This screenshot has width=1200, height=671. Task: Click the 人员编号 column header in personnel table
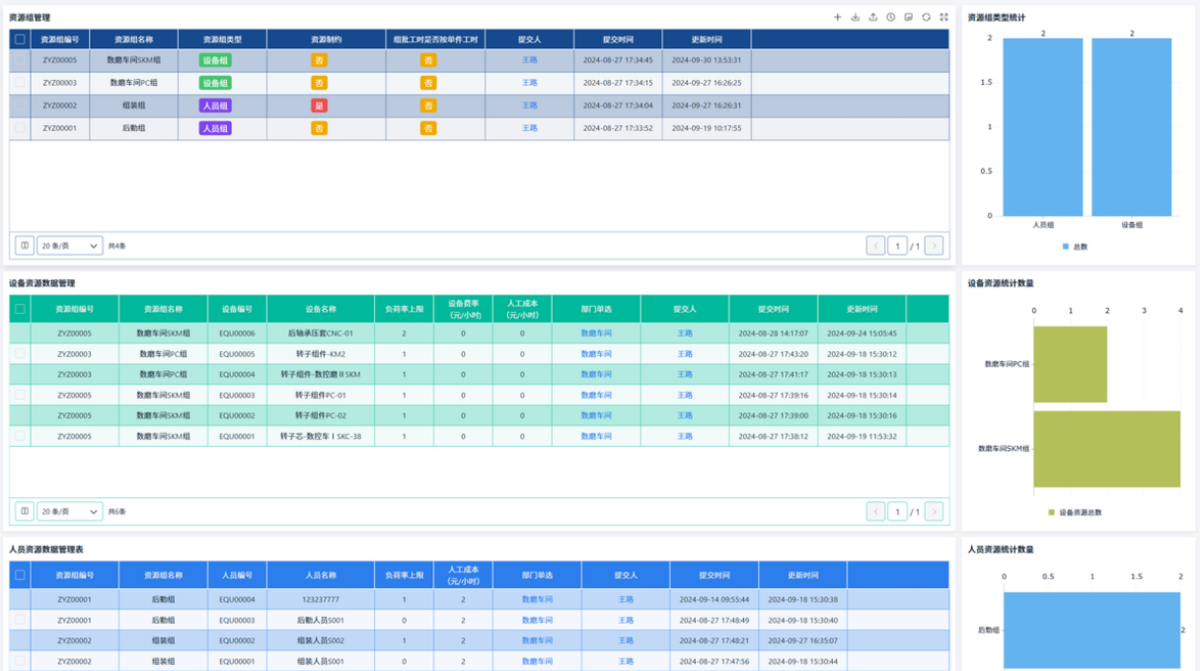237,575
